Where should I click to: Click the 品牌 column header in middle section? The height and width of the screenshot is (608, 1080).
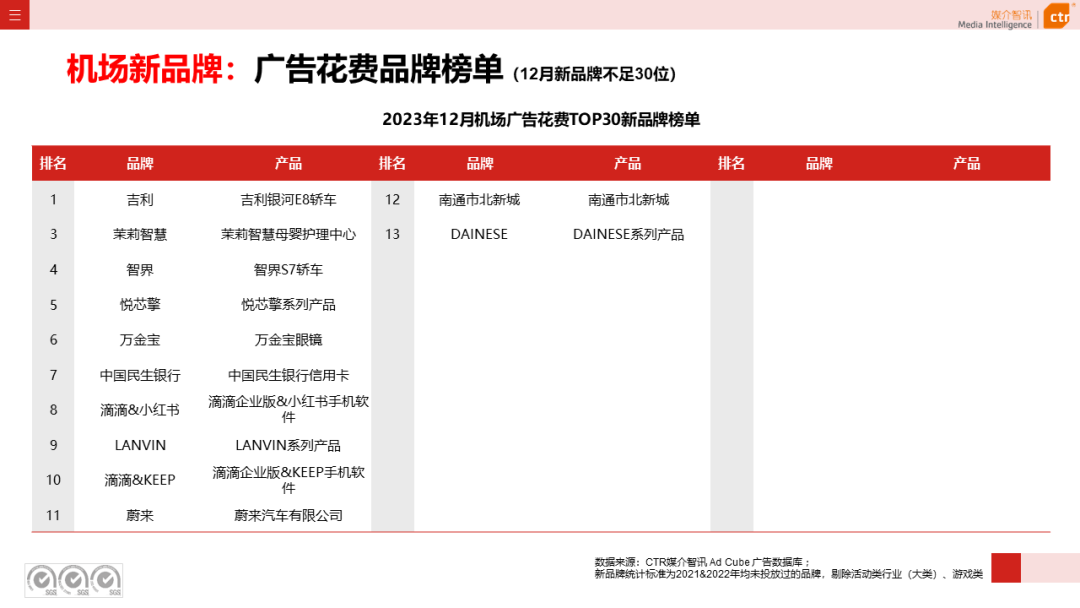pos(478,163)
